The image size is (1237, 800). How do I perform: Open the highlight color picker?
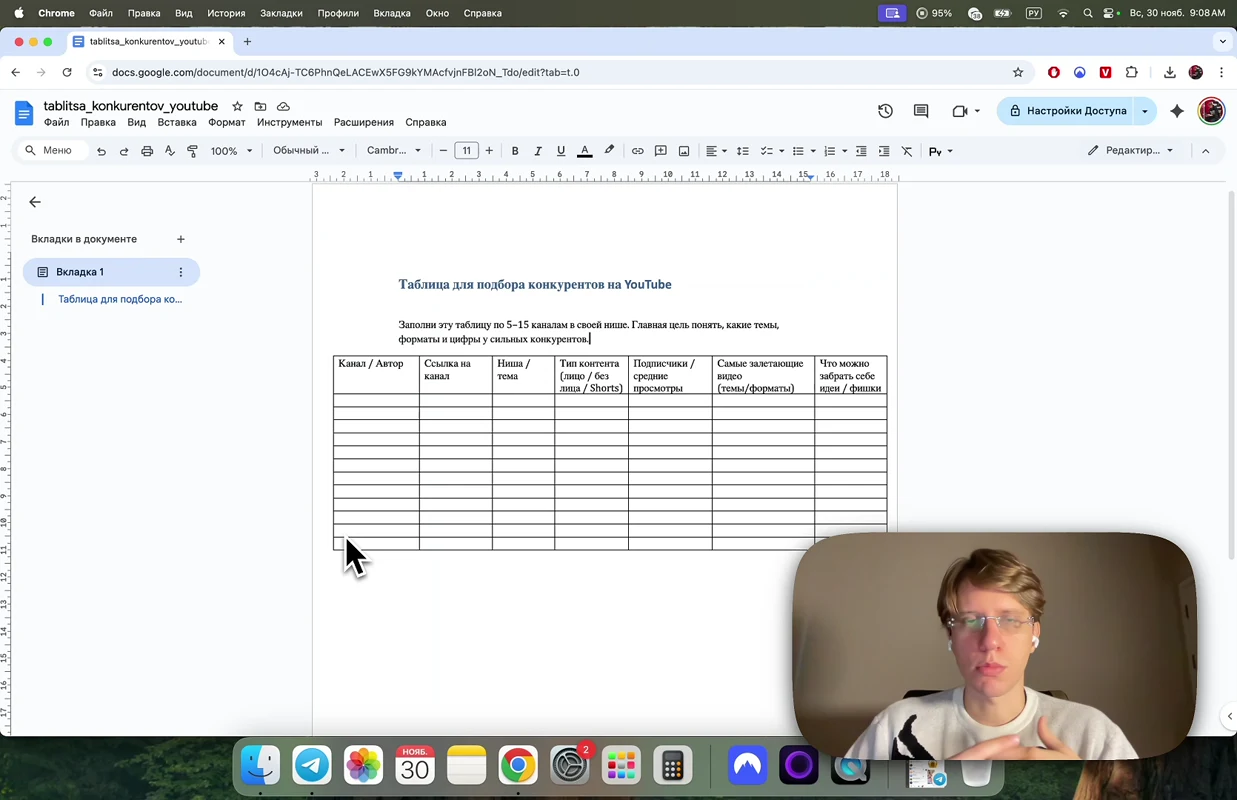[x=609, y=151]
